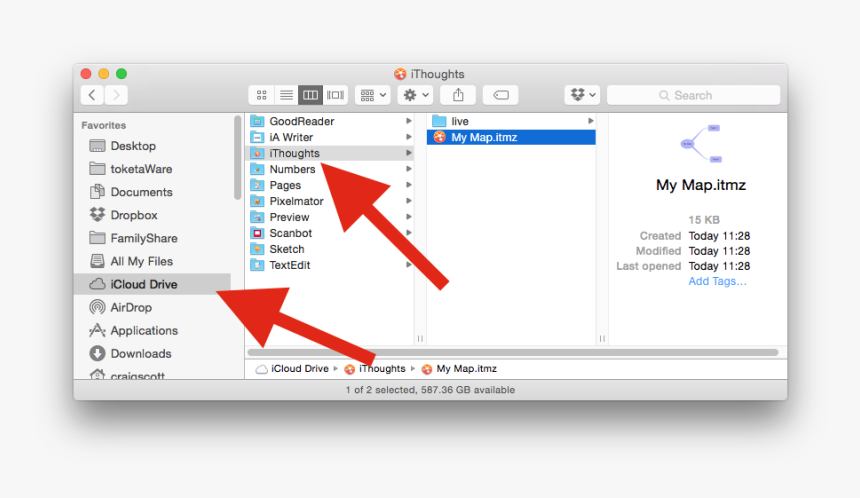
Task: Click the horizontal scrollbar below the columns
Action: pyautogui.click(x=513, y=352)
